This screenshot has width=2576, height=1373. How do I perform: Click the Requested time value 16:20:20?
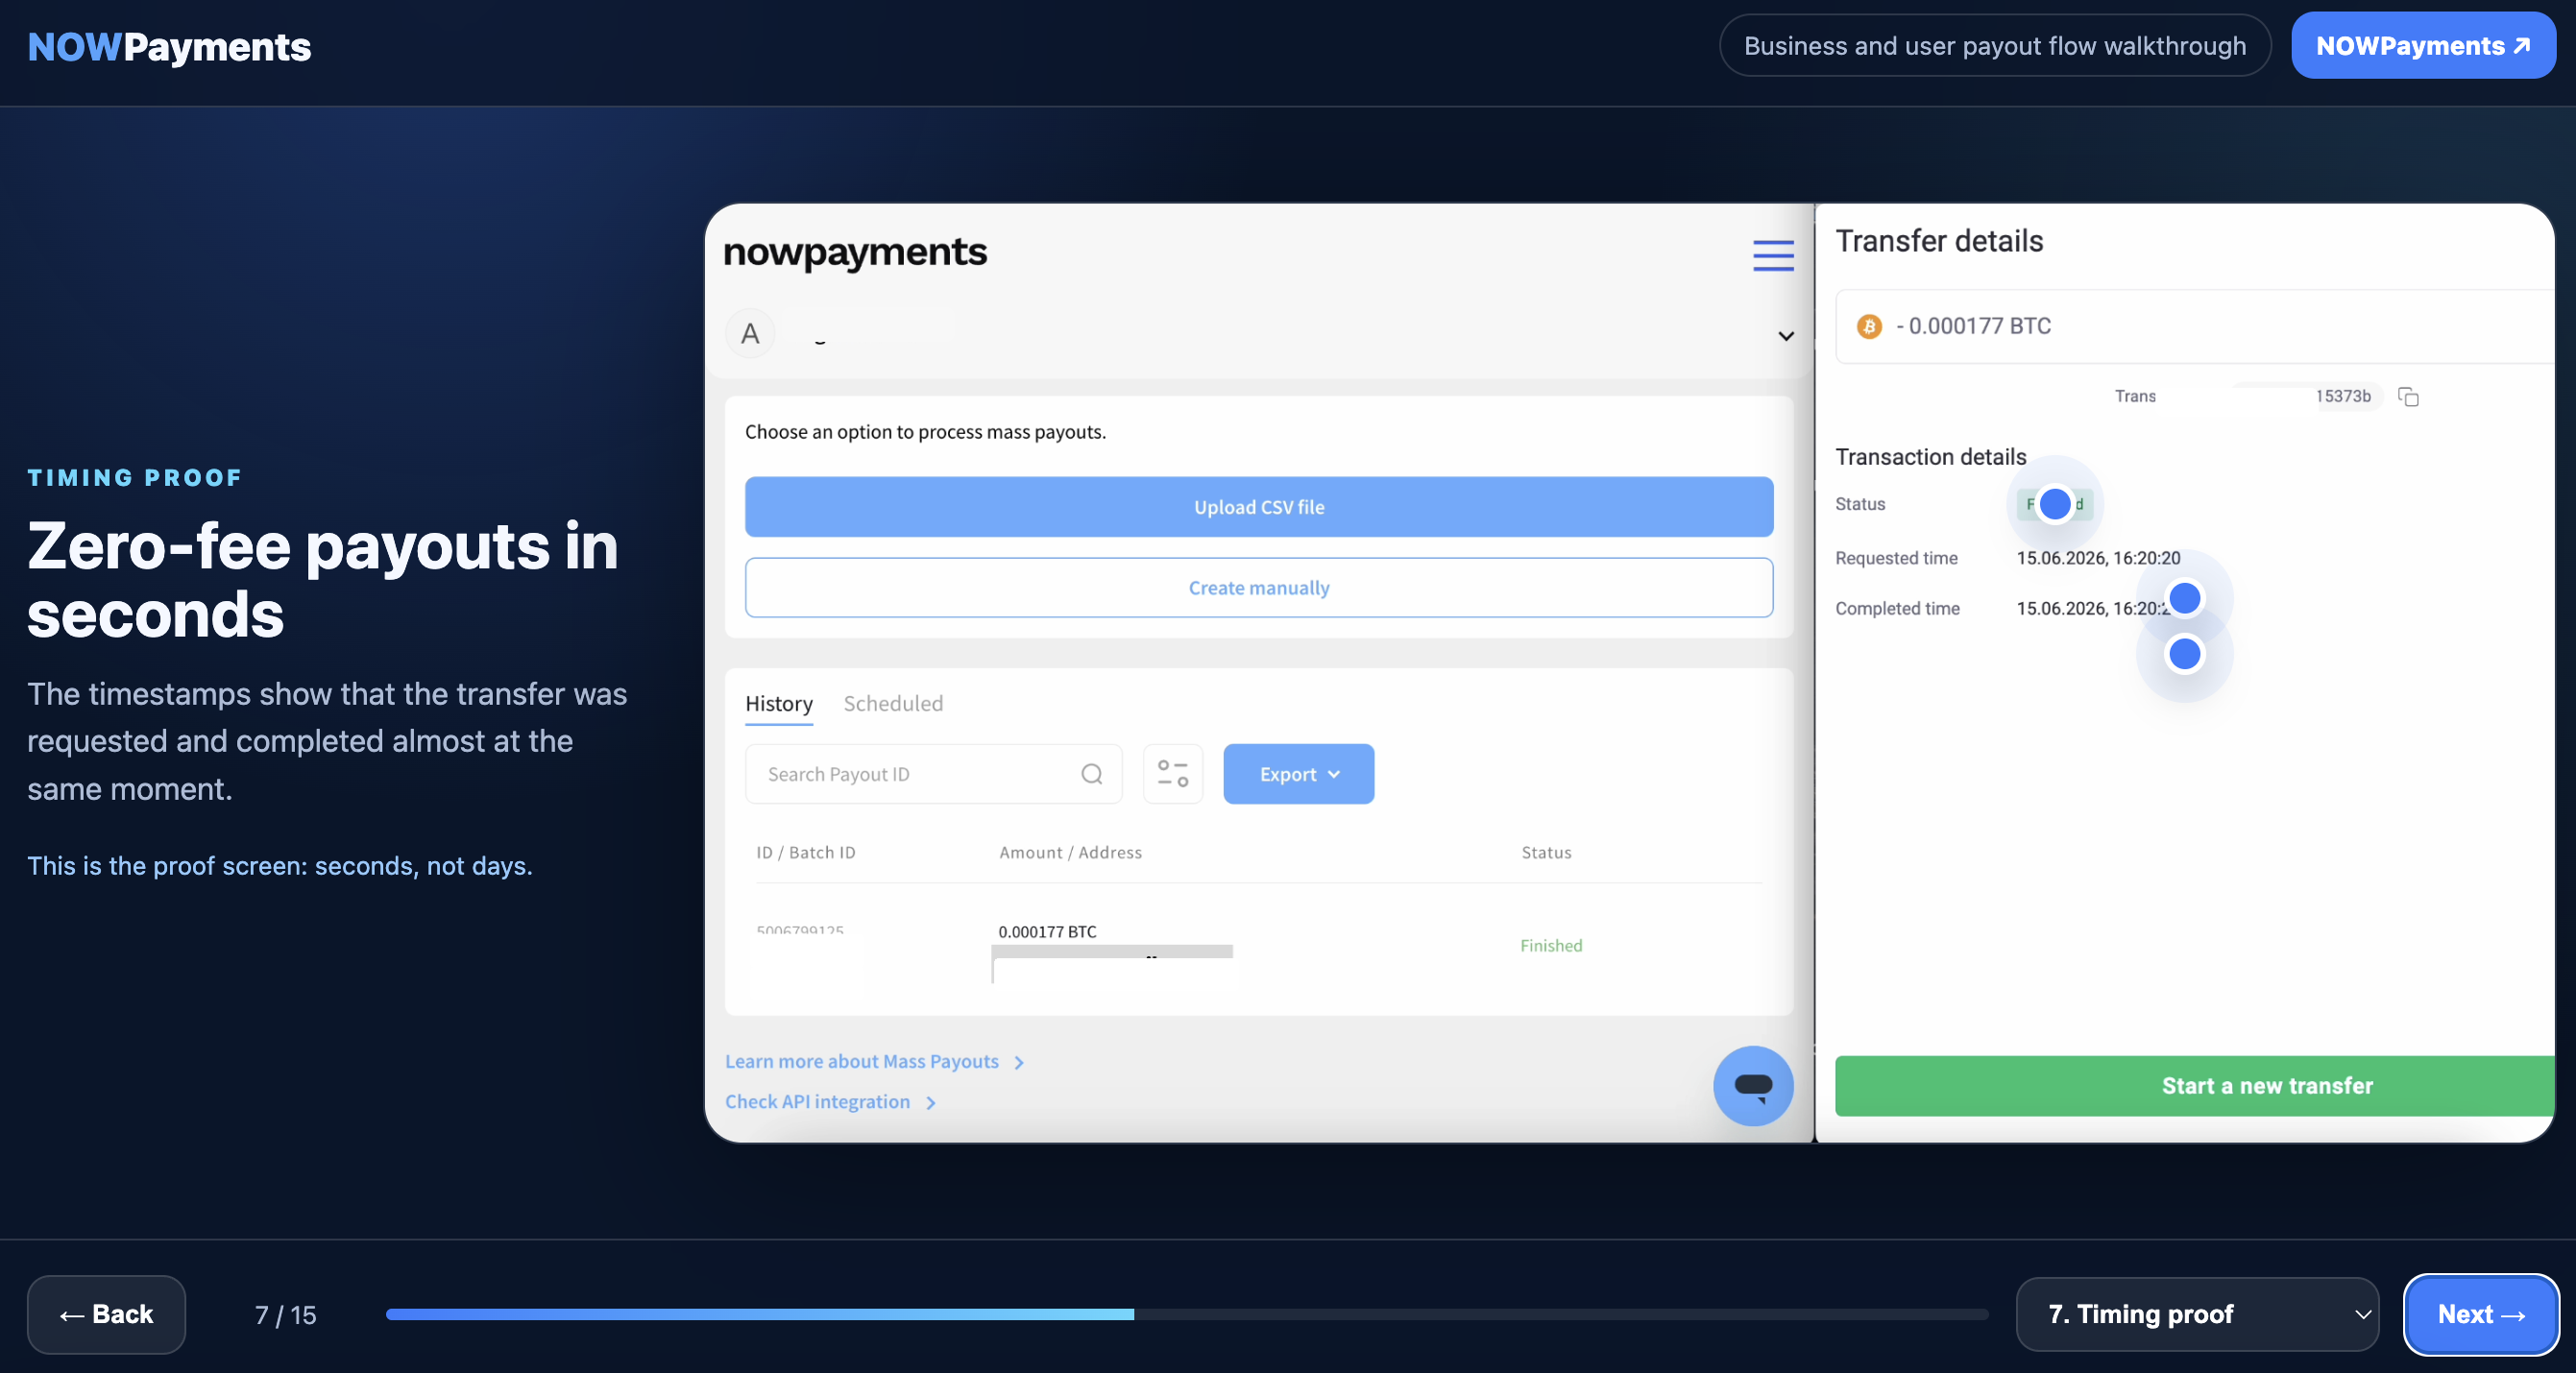(x=2098, y=558)
